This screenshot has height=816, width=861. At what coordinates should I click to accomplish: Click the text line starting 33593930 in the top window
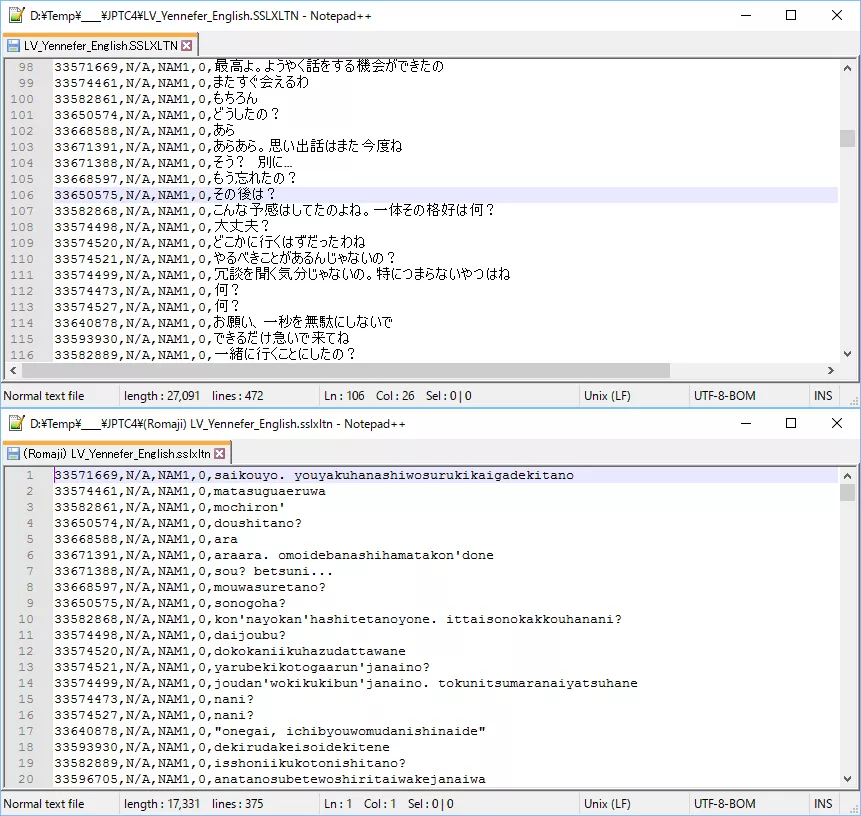tap(202, 339)
